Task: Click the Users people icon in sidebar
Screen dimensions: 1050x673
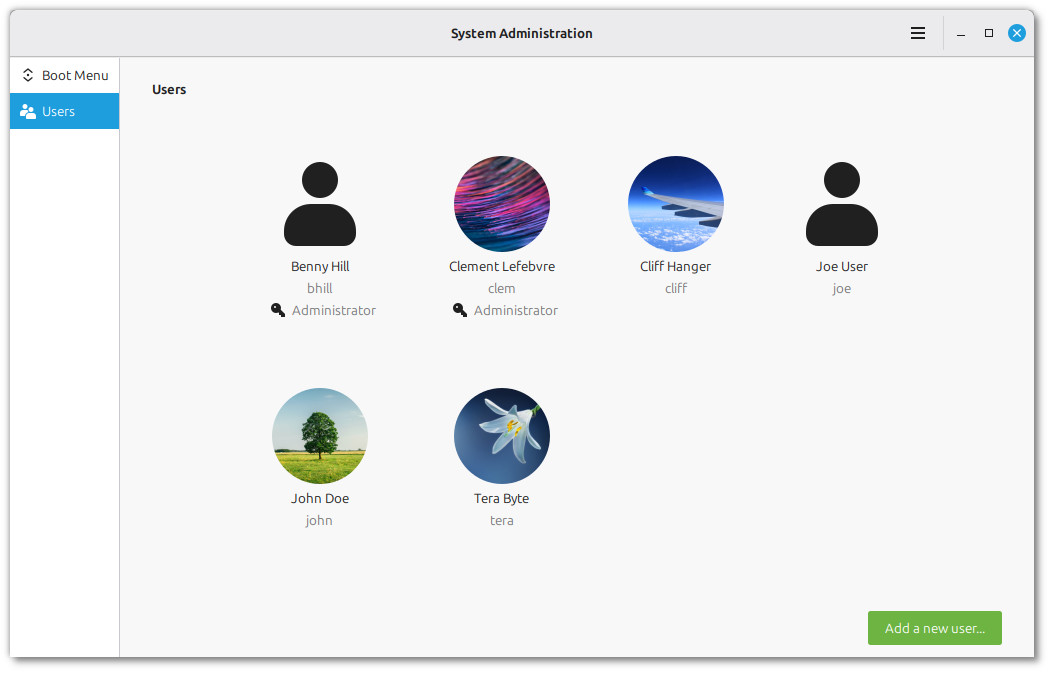Action: [x=28, y=112]
